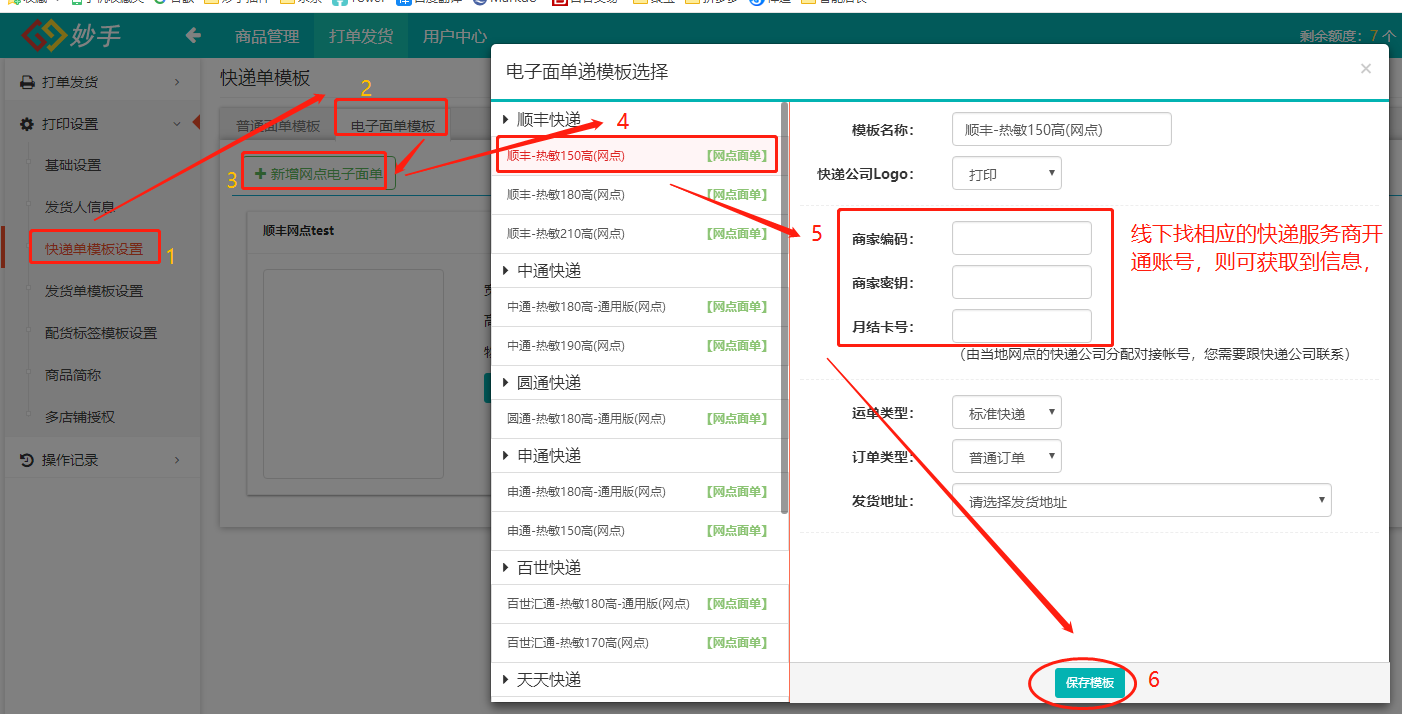Close the 电子面单递模板选择 dialog
1402x714 pixels.
point(1366,69)
